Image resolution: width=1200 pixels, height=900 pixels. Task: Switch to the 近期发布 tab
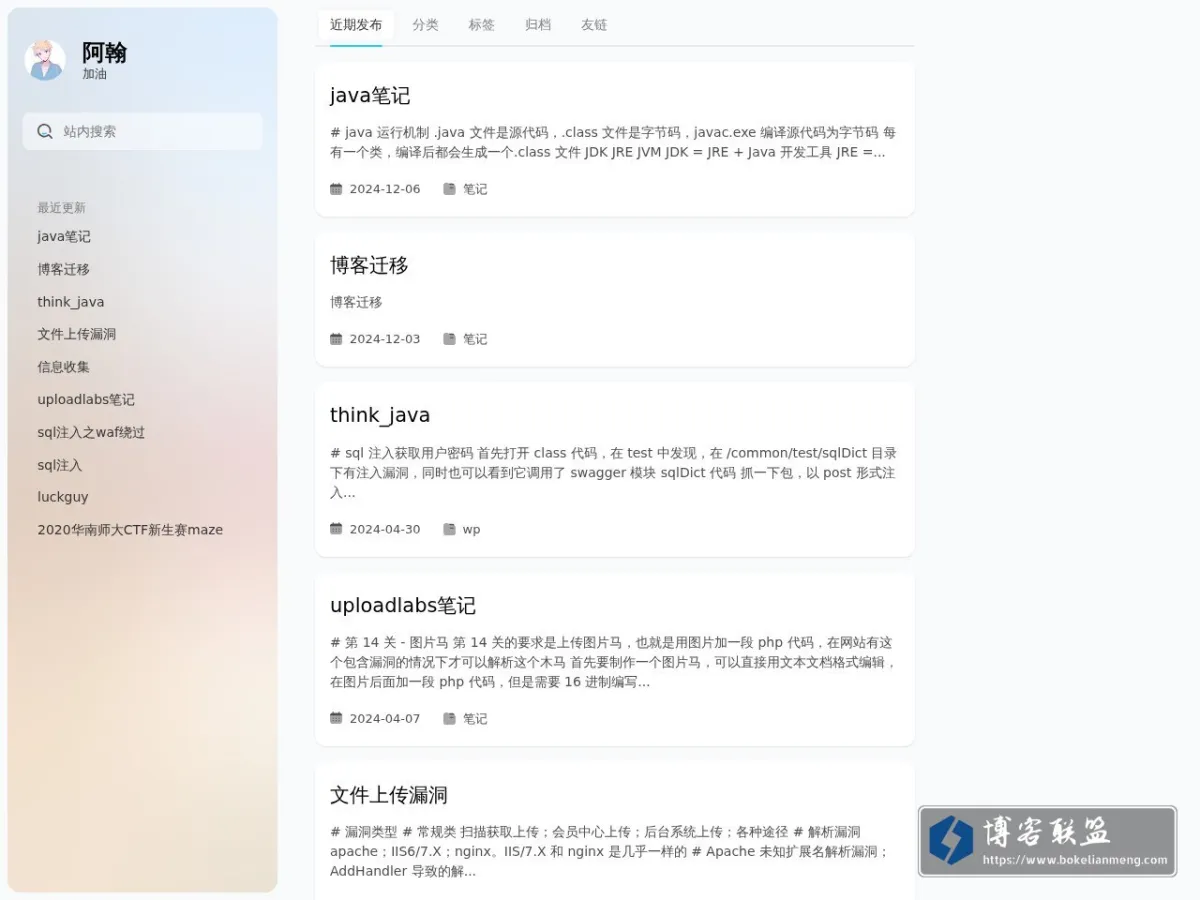coord(356,25)
